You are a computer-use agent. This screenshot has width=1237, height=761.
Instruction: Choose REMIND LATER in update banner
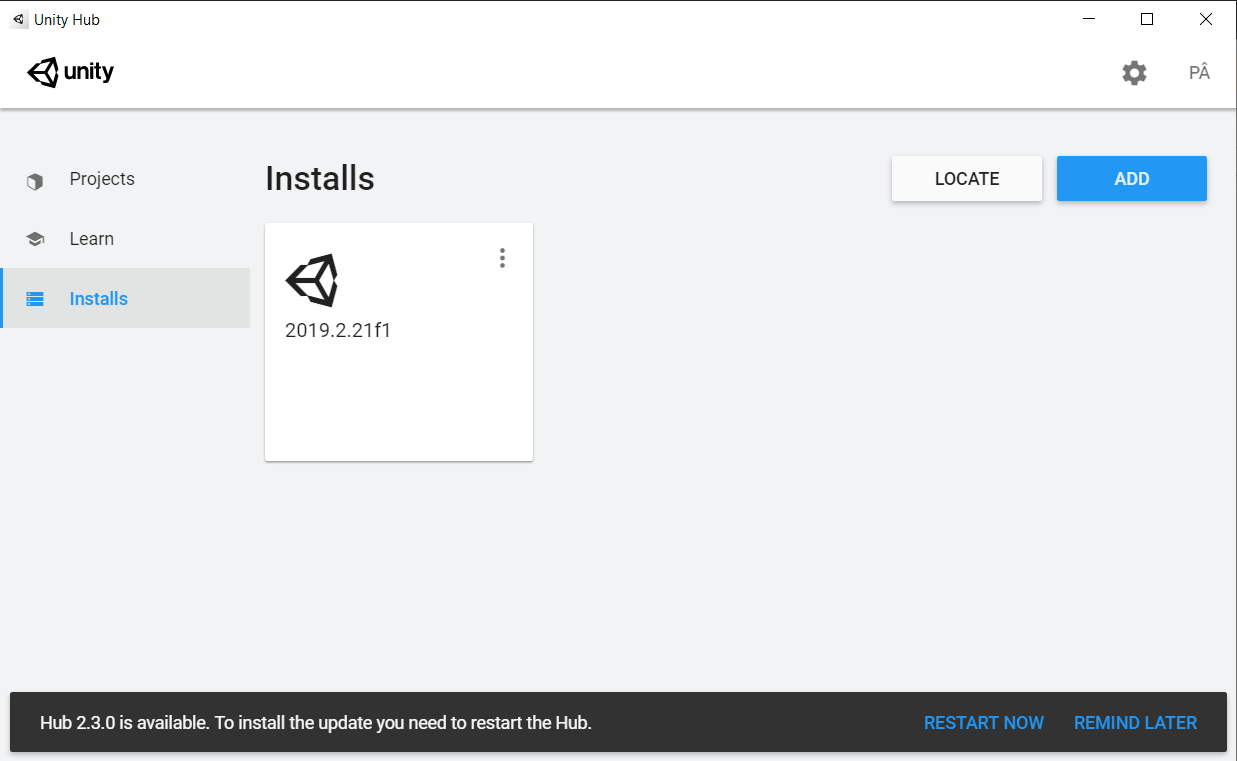(1135, 723)
